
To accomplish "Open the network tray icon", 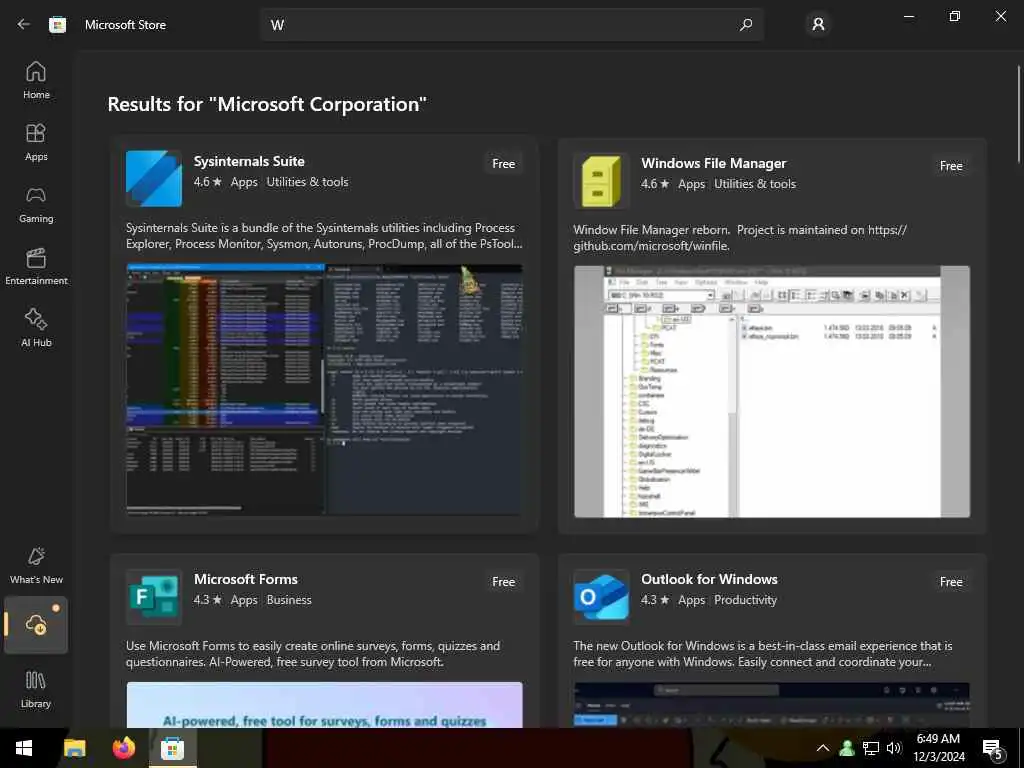I will [871, 748].
